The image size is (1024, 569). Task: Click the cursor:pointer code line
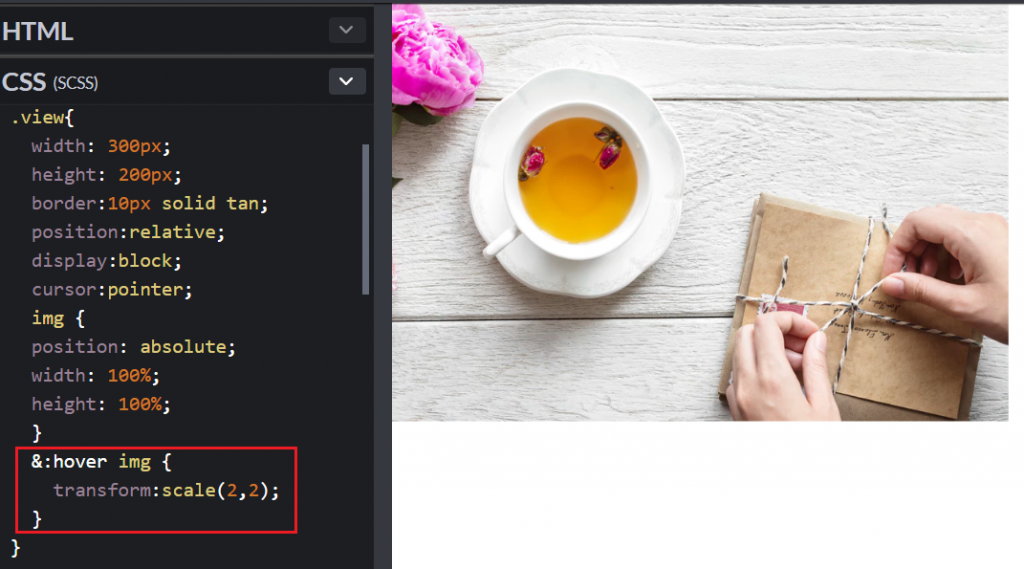112,289
